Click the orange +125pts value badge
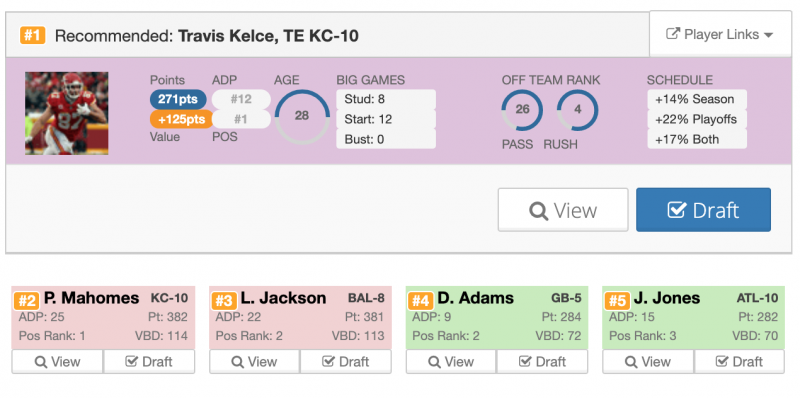 pos(181,119)
